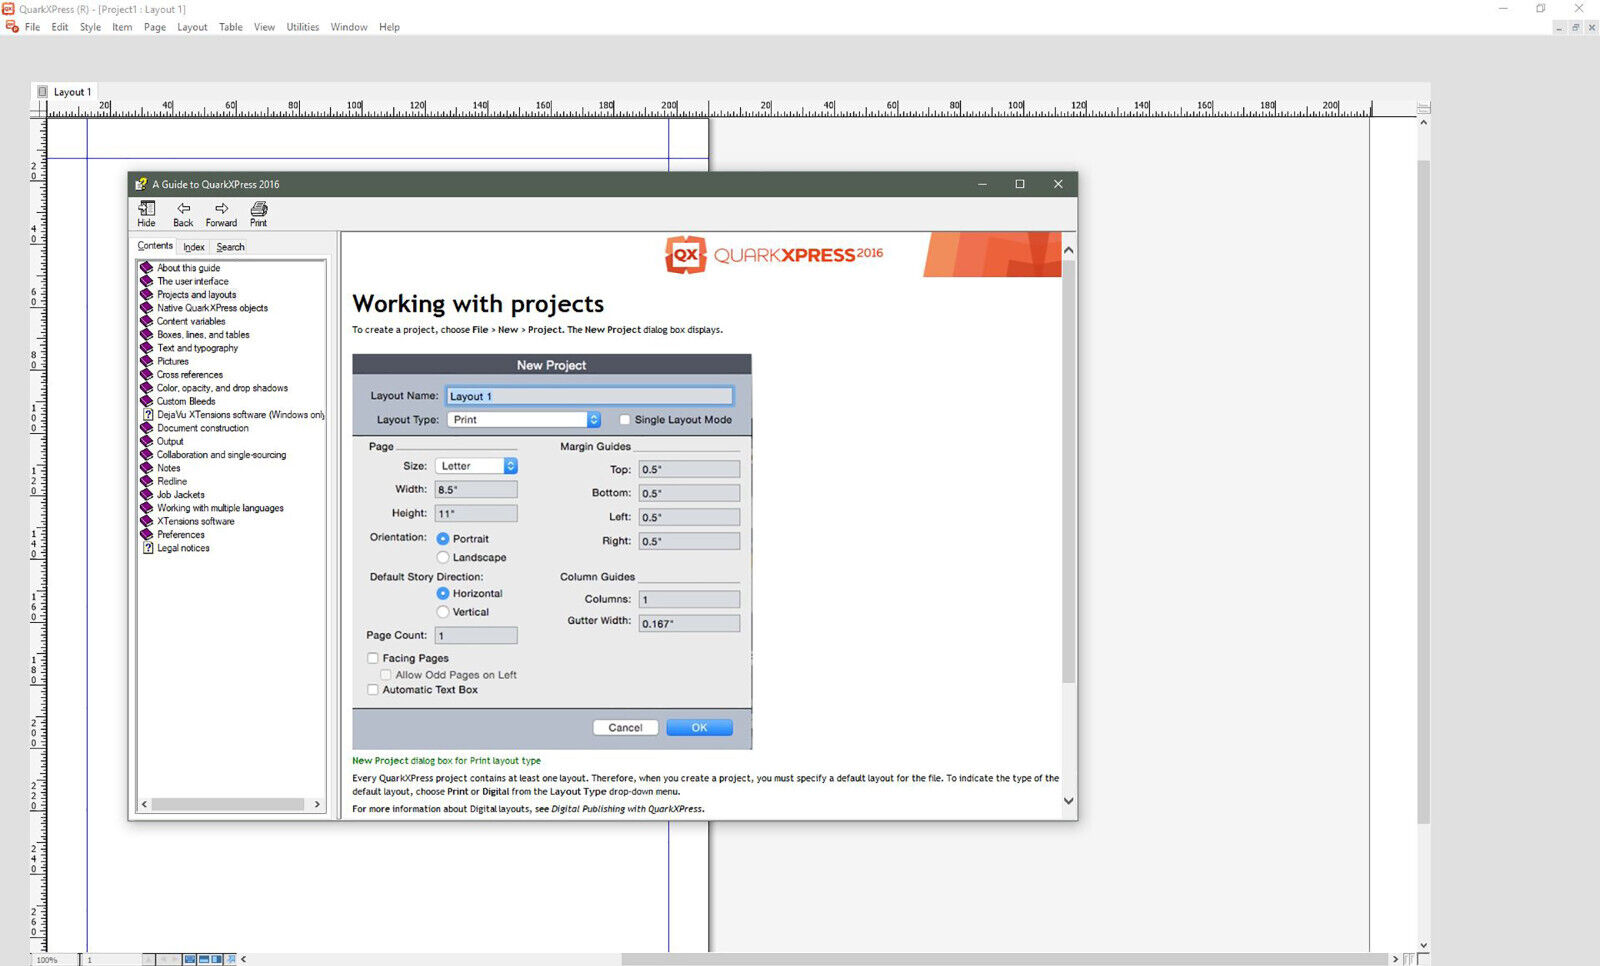
Task: Select Vertical story direction
Action: [x=443, y=612]
